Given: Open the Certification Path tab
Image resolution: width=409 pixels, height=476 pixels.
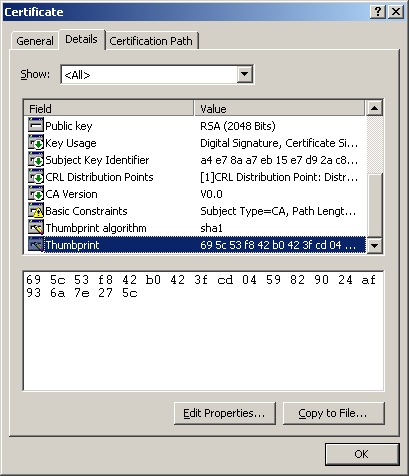Looking at the screenshot, I should [151, 41].
